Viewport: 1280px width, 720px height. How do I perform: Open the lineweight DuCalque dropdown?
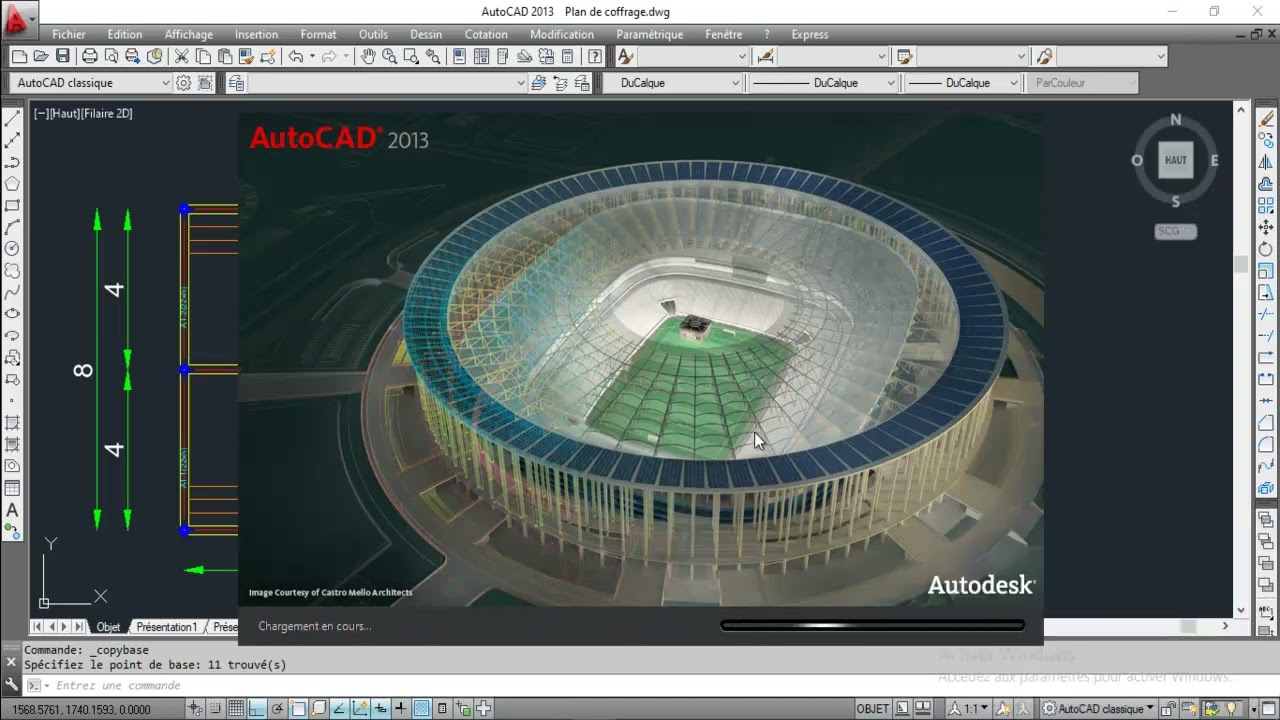click(963, 83)
